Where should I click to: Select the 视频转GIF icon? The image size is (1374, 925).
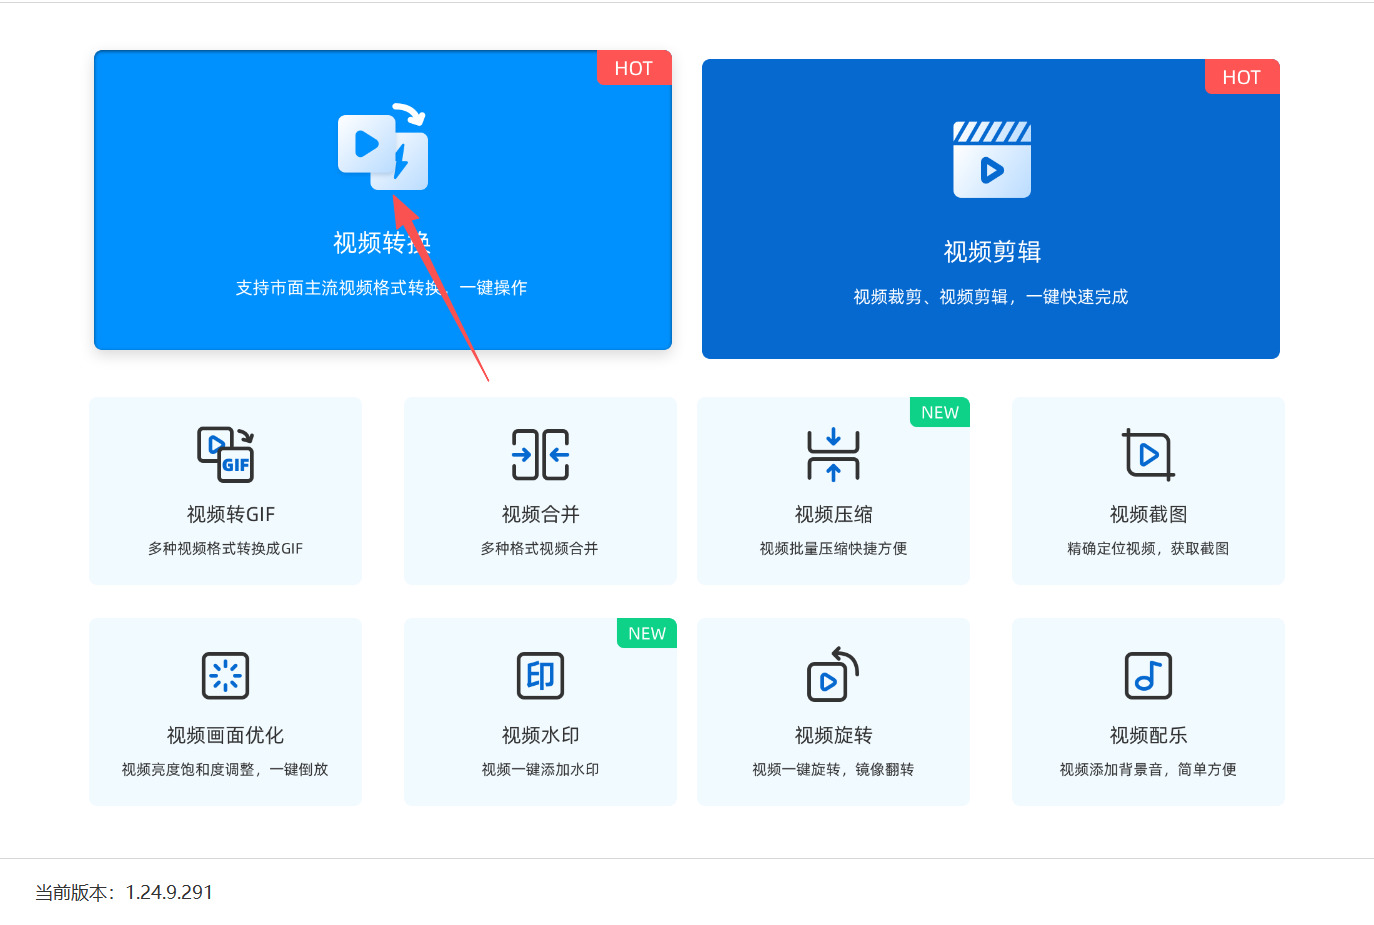[226, 454]
